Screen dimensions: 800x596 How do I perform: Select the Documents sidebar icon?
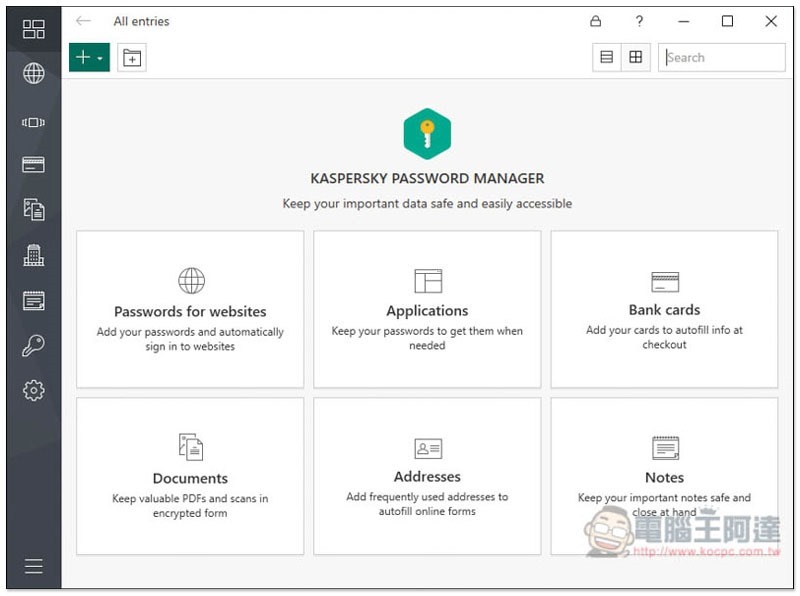click(x=33, y=209)
